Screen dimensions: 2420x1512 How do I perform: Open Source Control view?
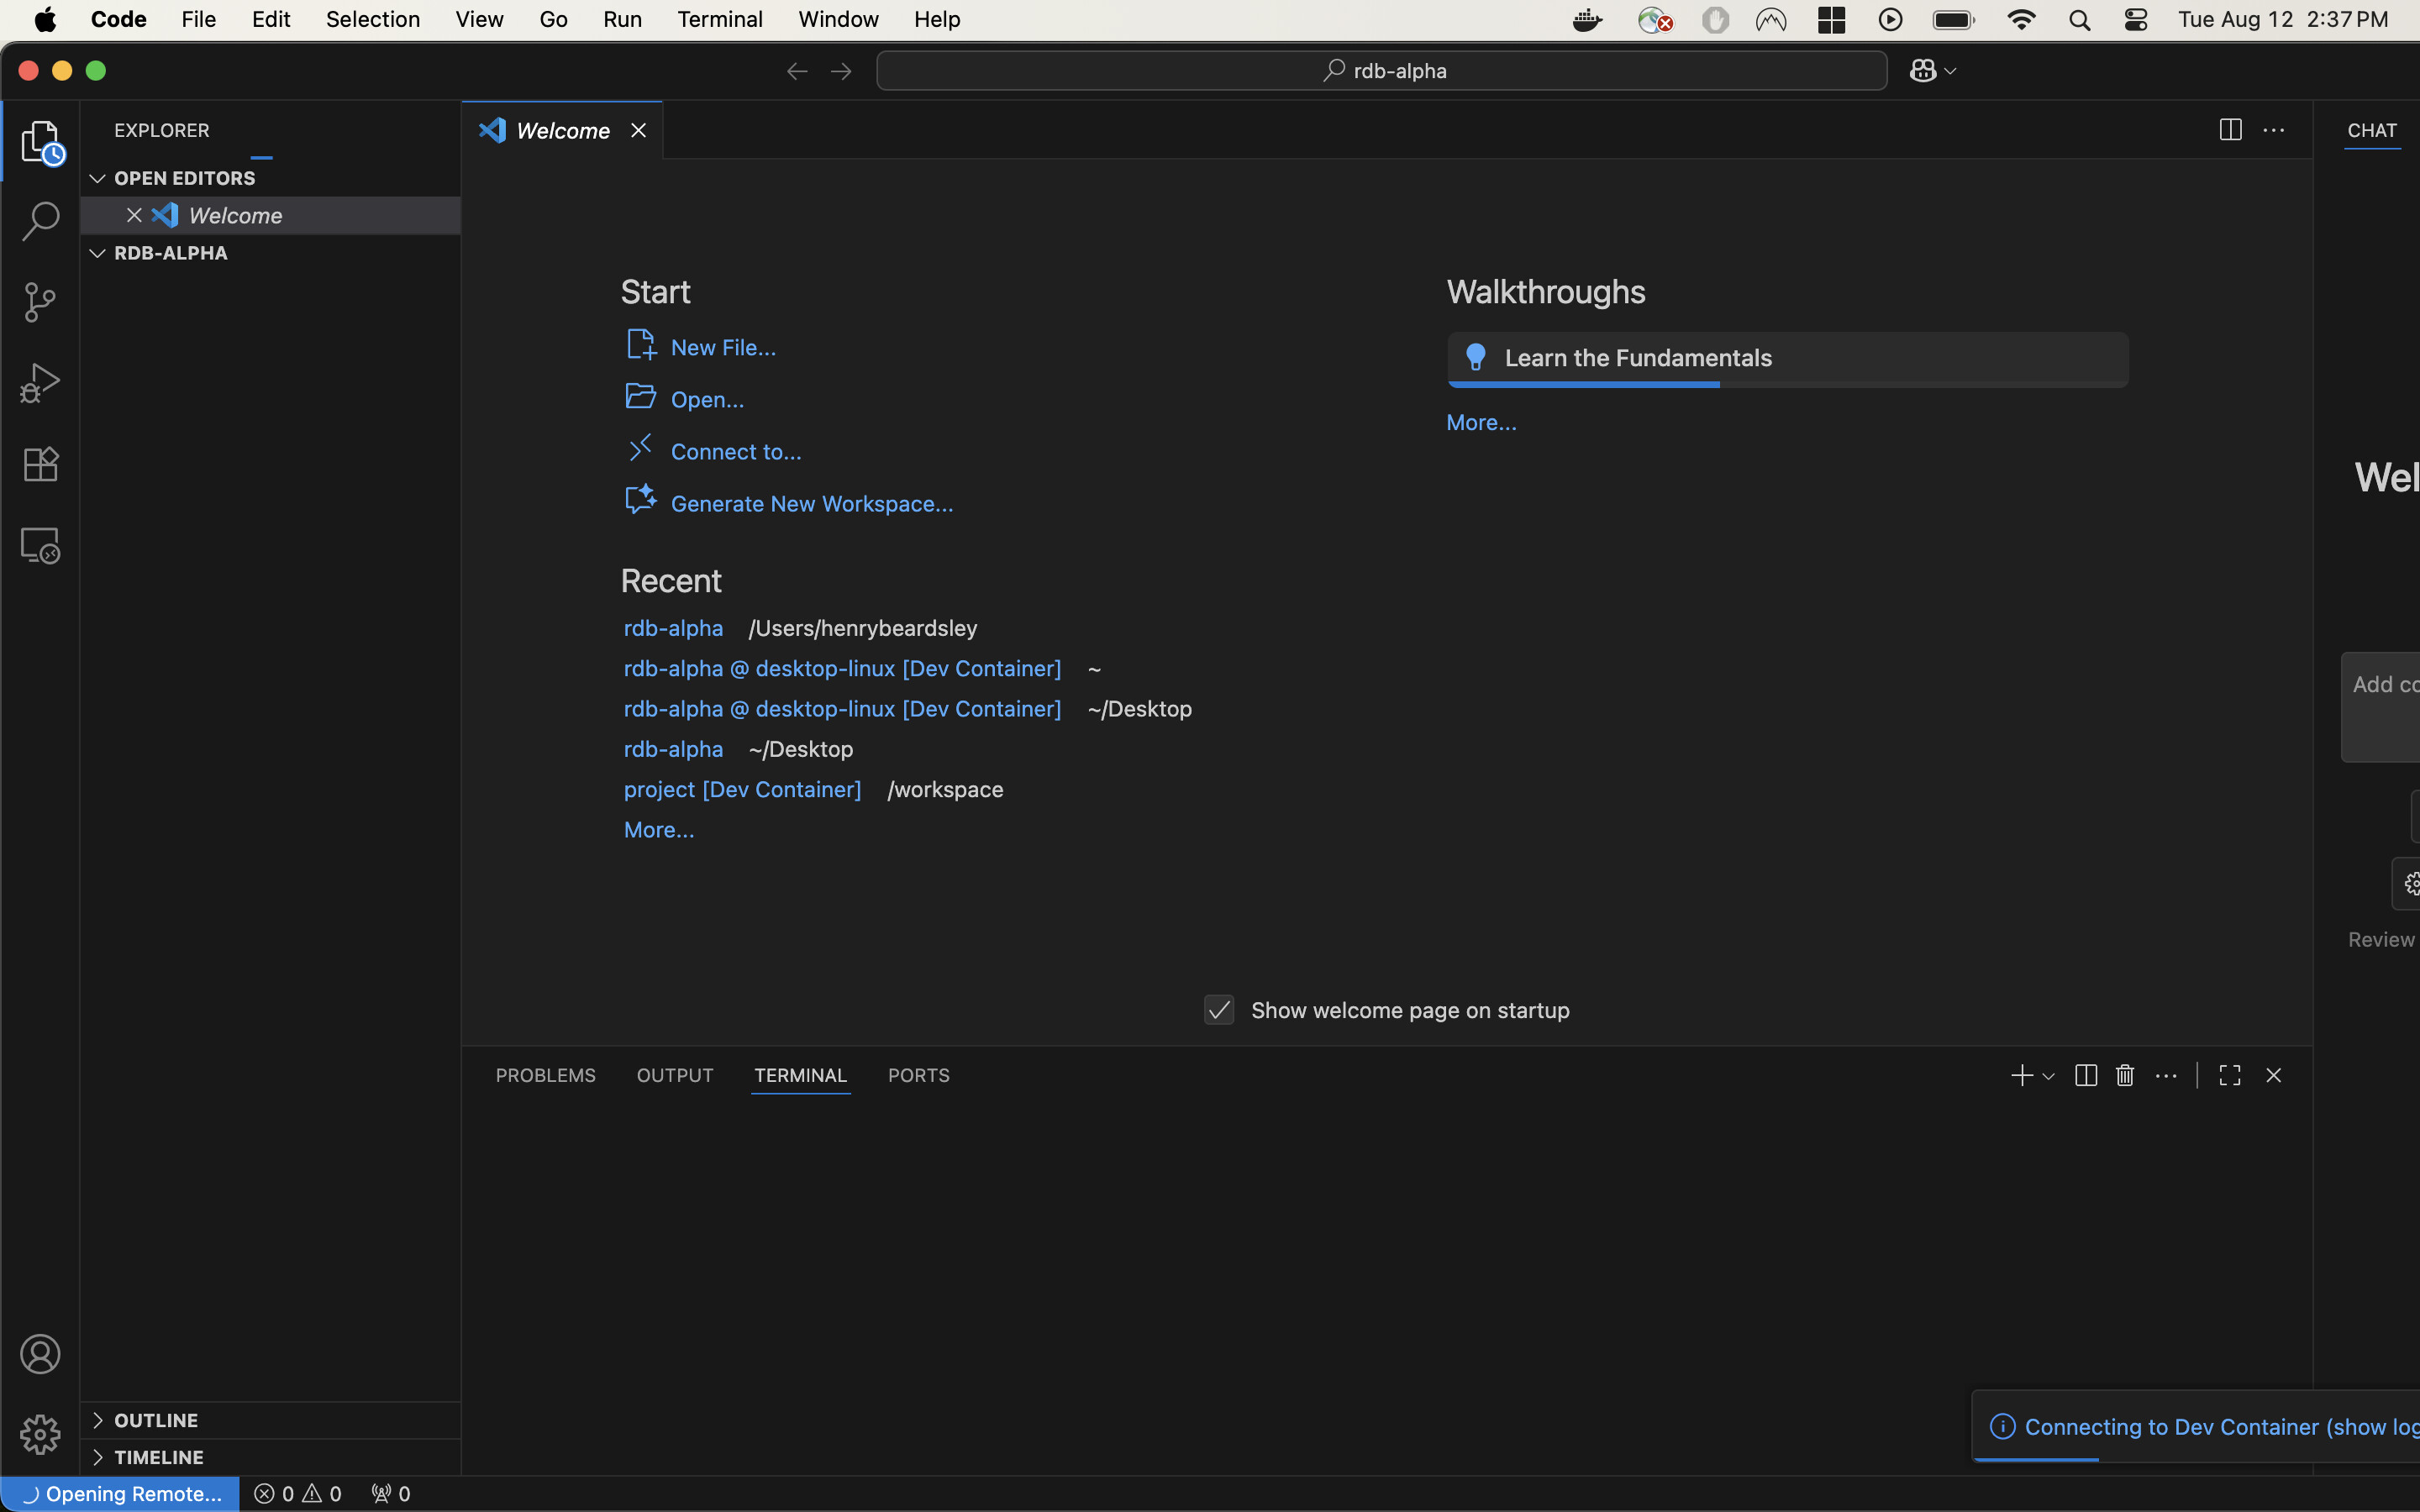click(40, 302)
